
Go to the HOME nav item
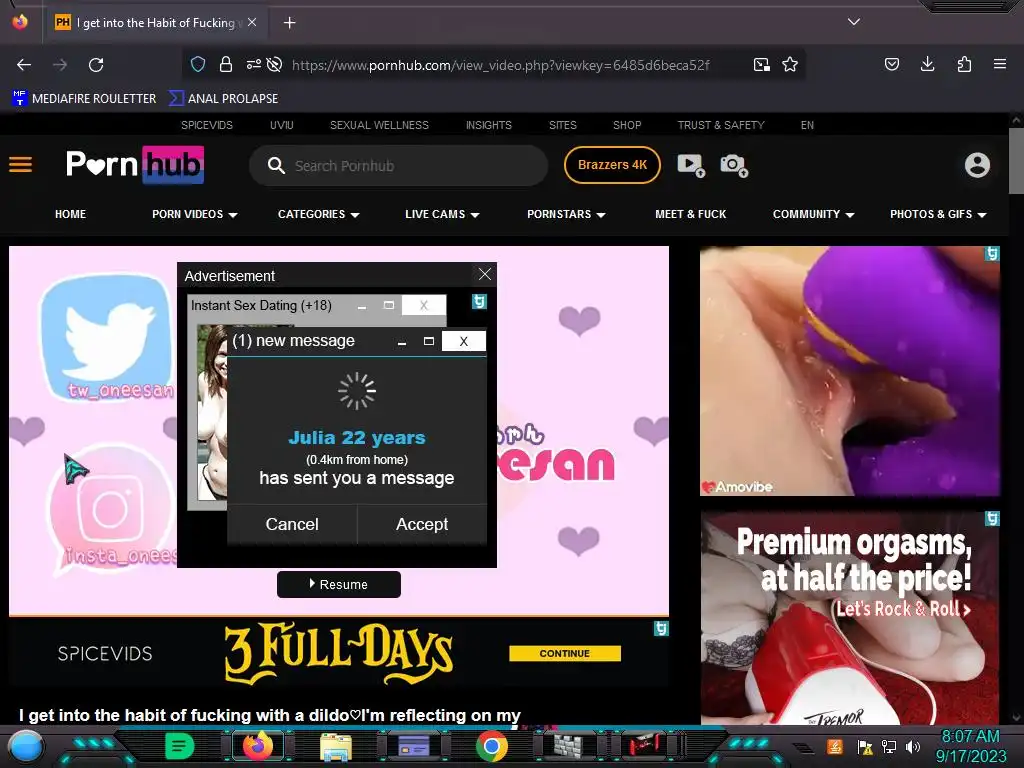tap(71, 214)
